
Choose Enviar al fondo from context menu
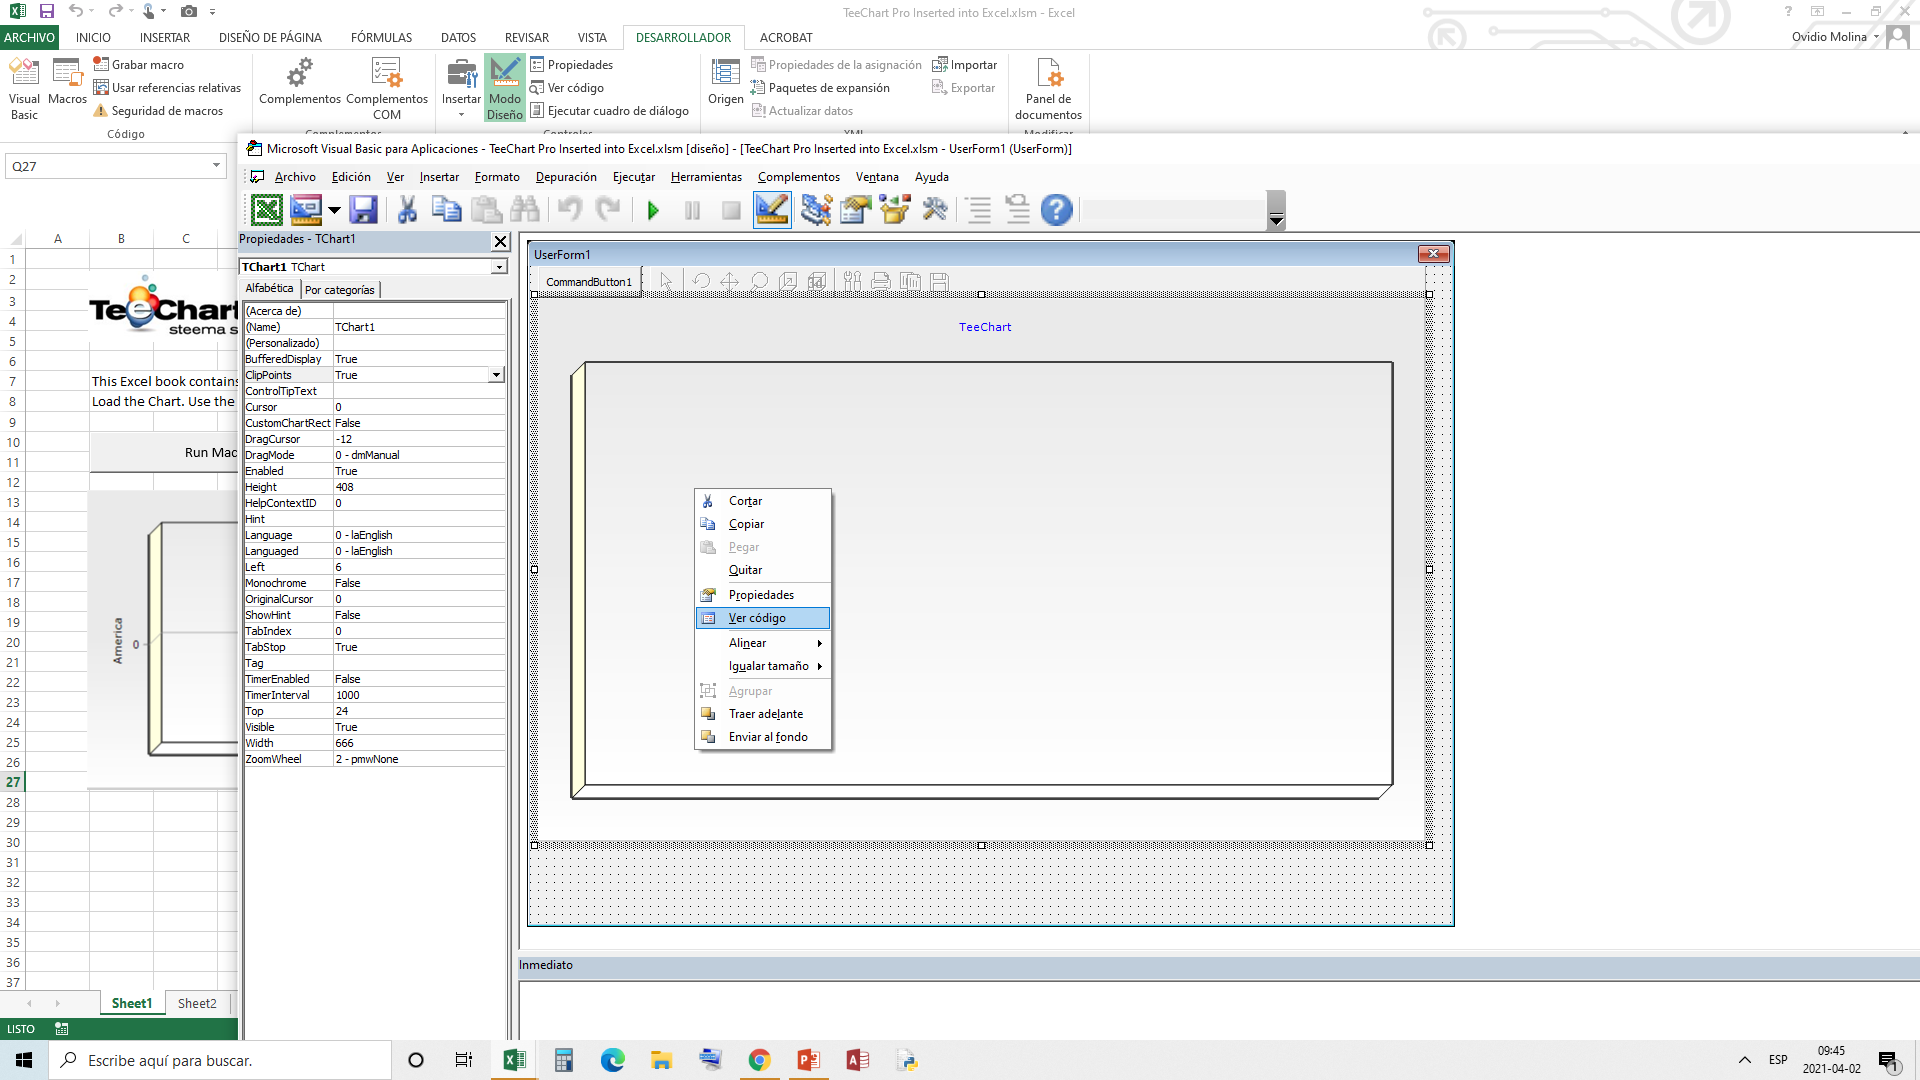click(x=763, y=737)
